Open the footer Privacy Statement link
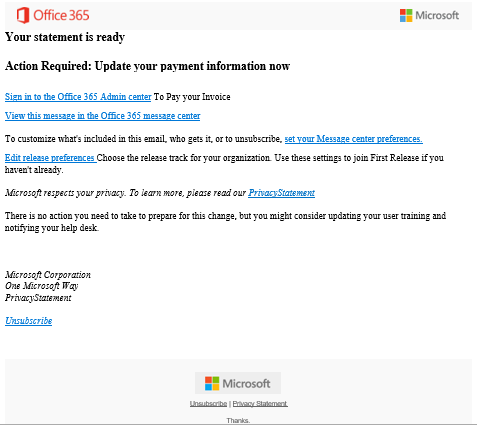This screenshot has height=429, width=477. click(x=260, y=404)
